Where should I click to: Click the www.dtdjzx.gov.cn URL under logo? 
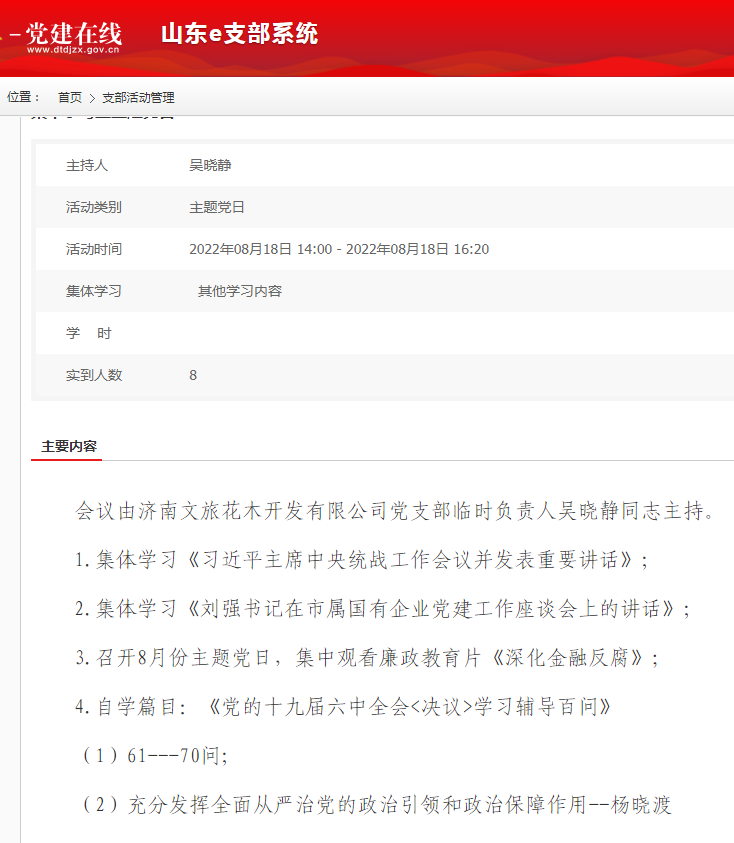[73, 49]
